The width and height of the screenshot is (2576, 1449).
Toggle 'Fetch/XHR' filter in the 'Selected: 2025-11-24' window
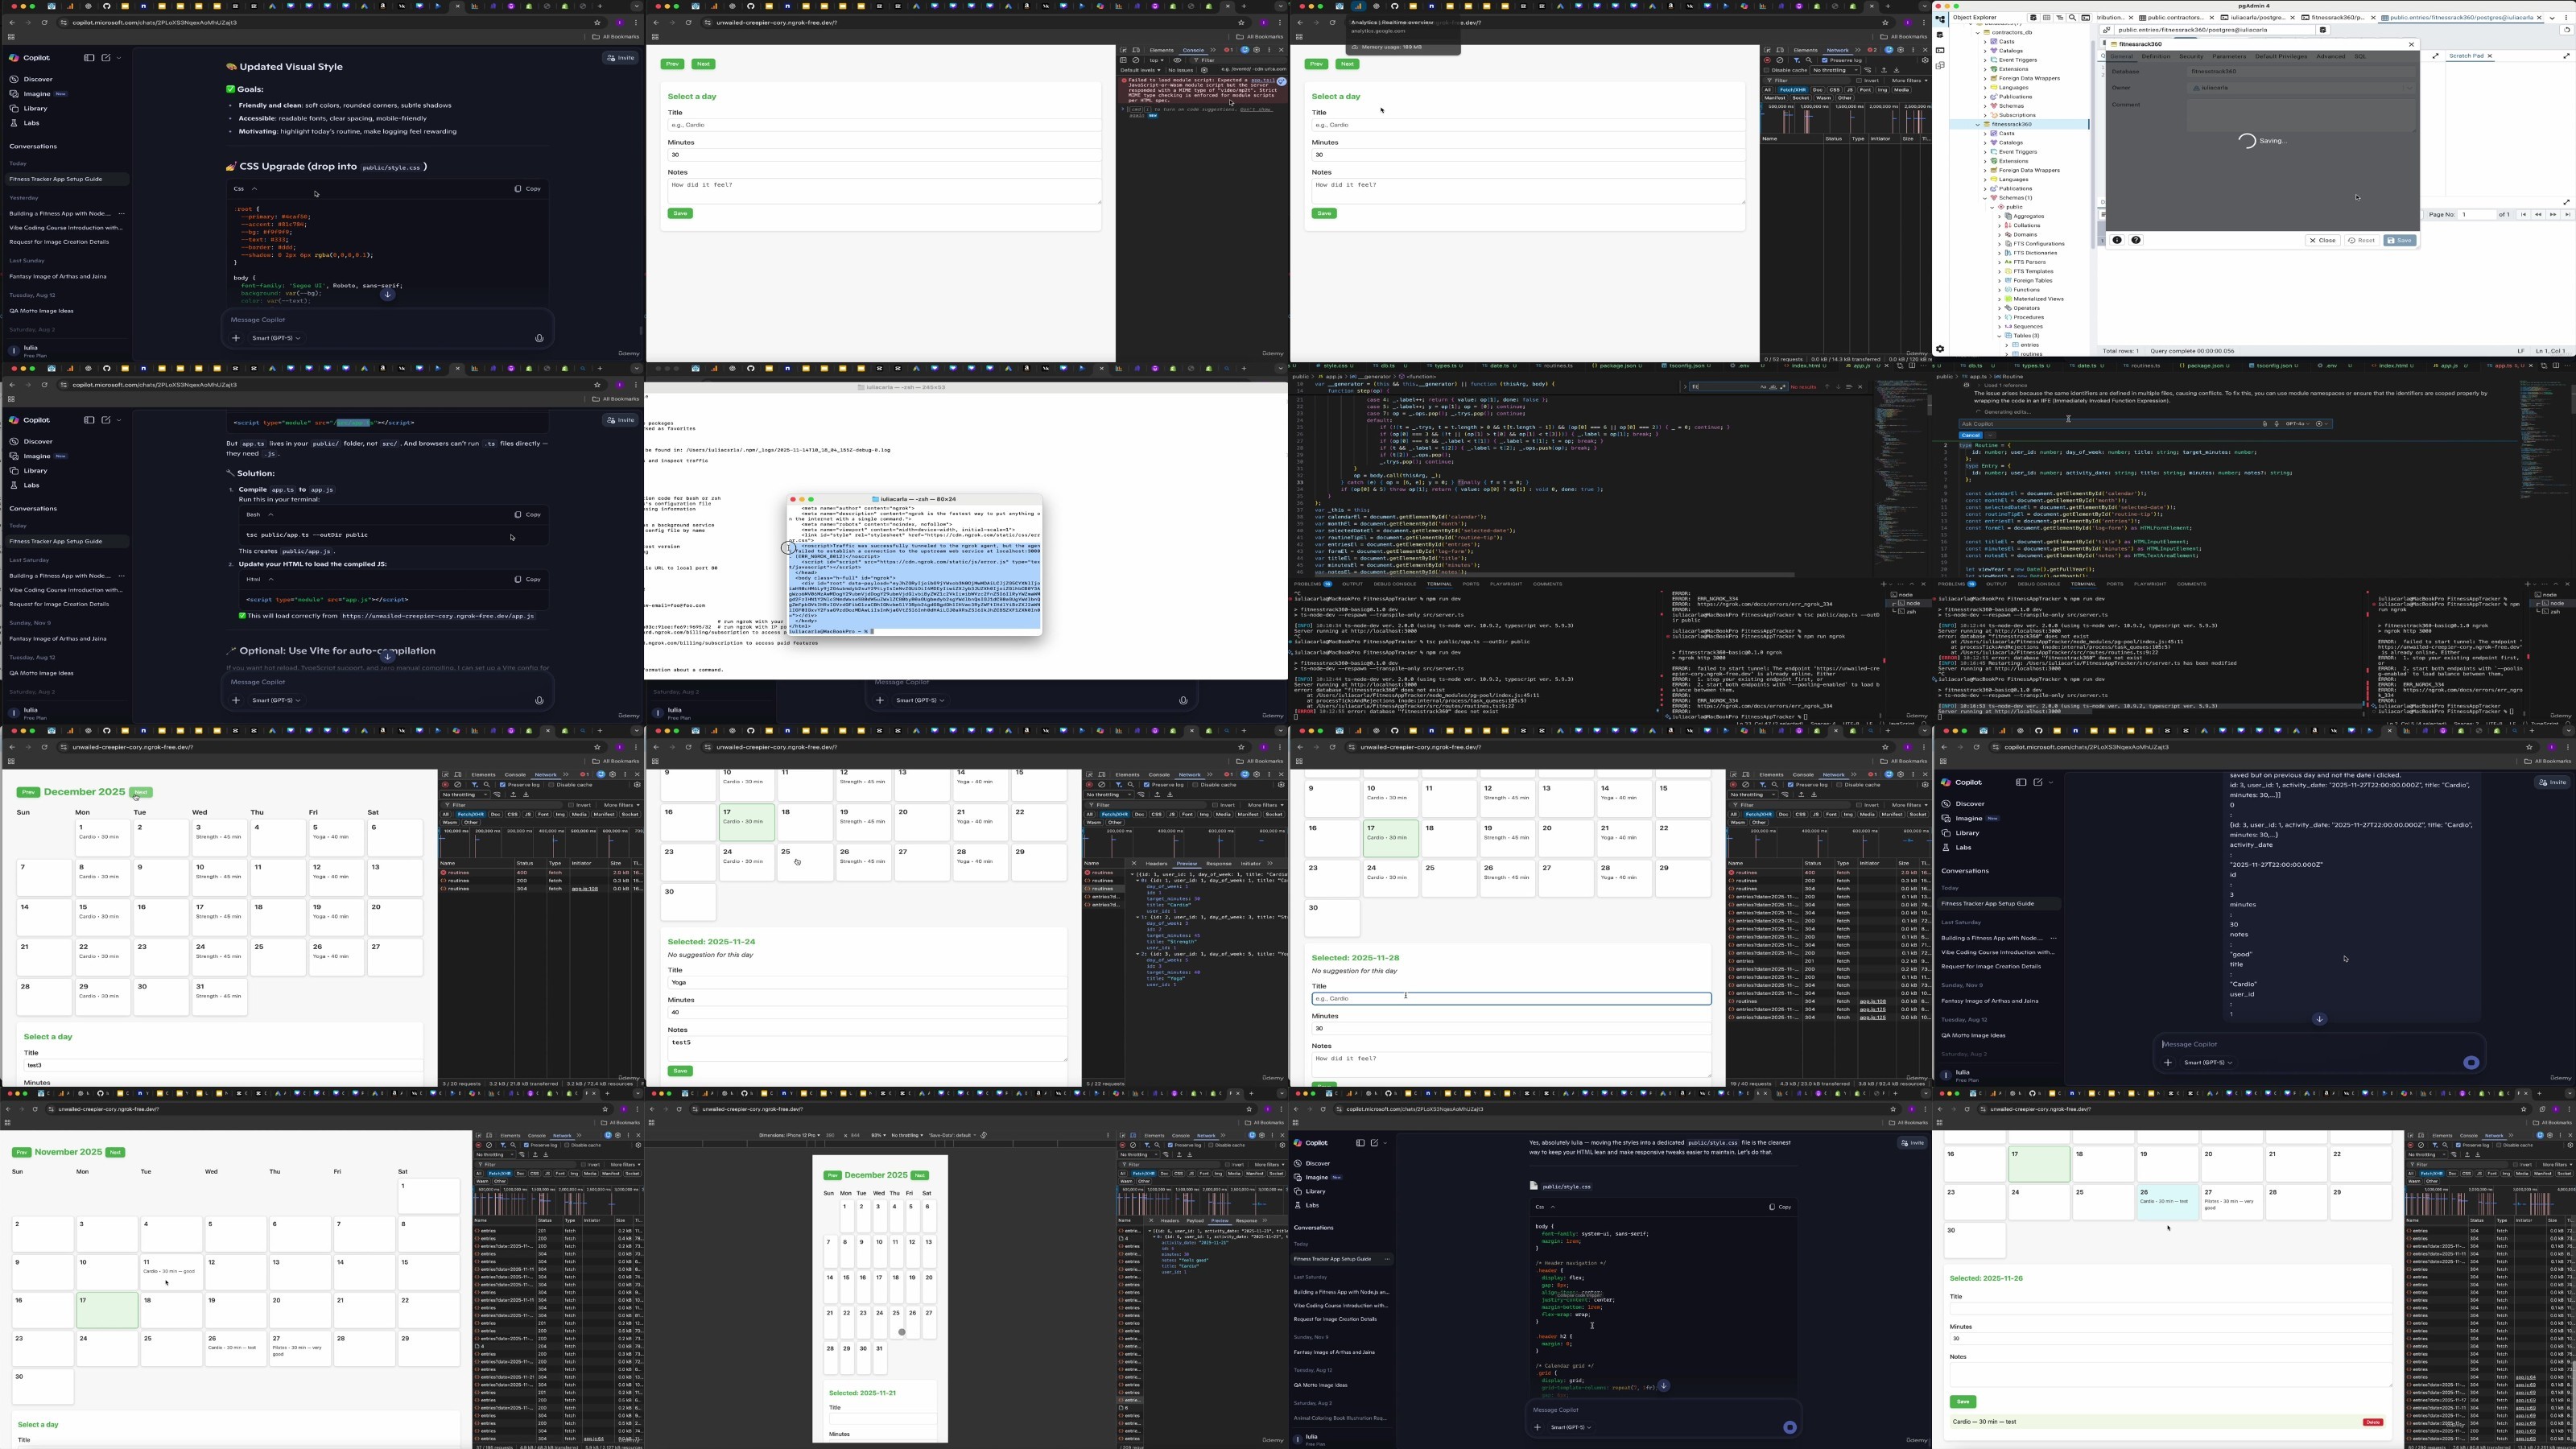pos(1115,814)
